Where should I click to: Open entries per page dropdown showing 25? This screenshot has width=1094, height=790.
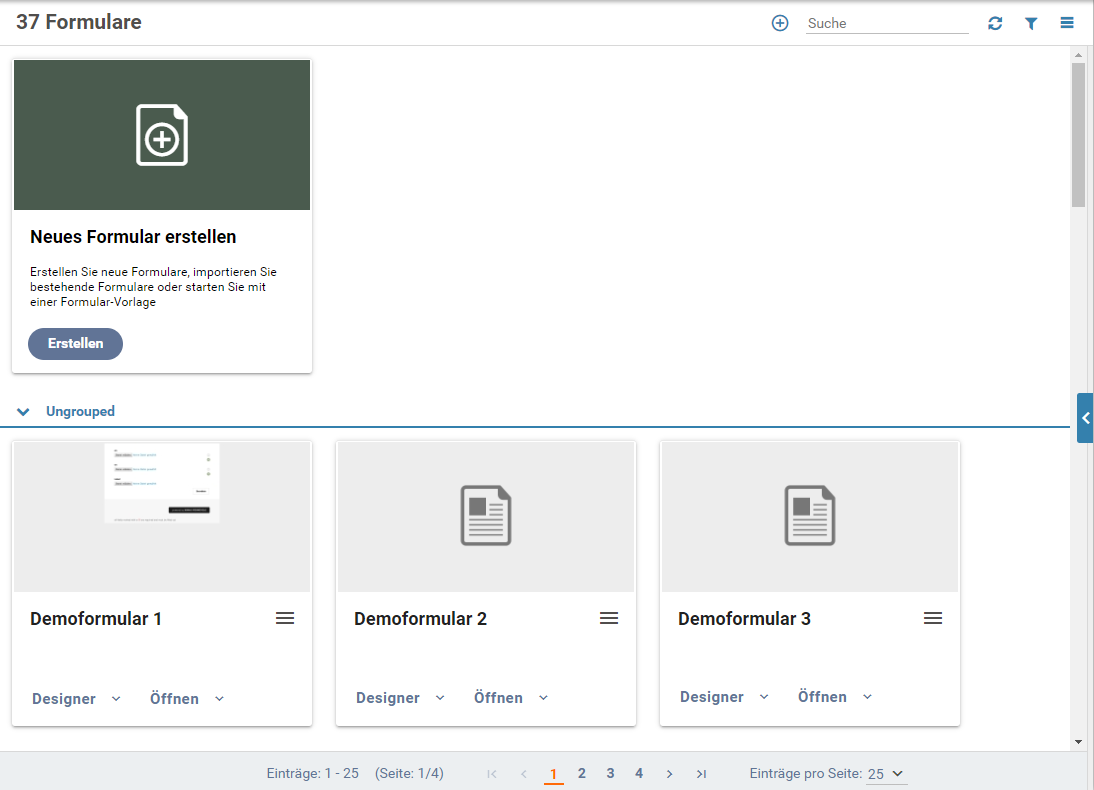tap(885, 774)
